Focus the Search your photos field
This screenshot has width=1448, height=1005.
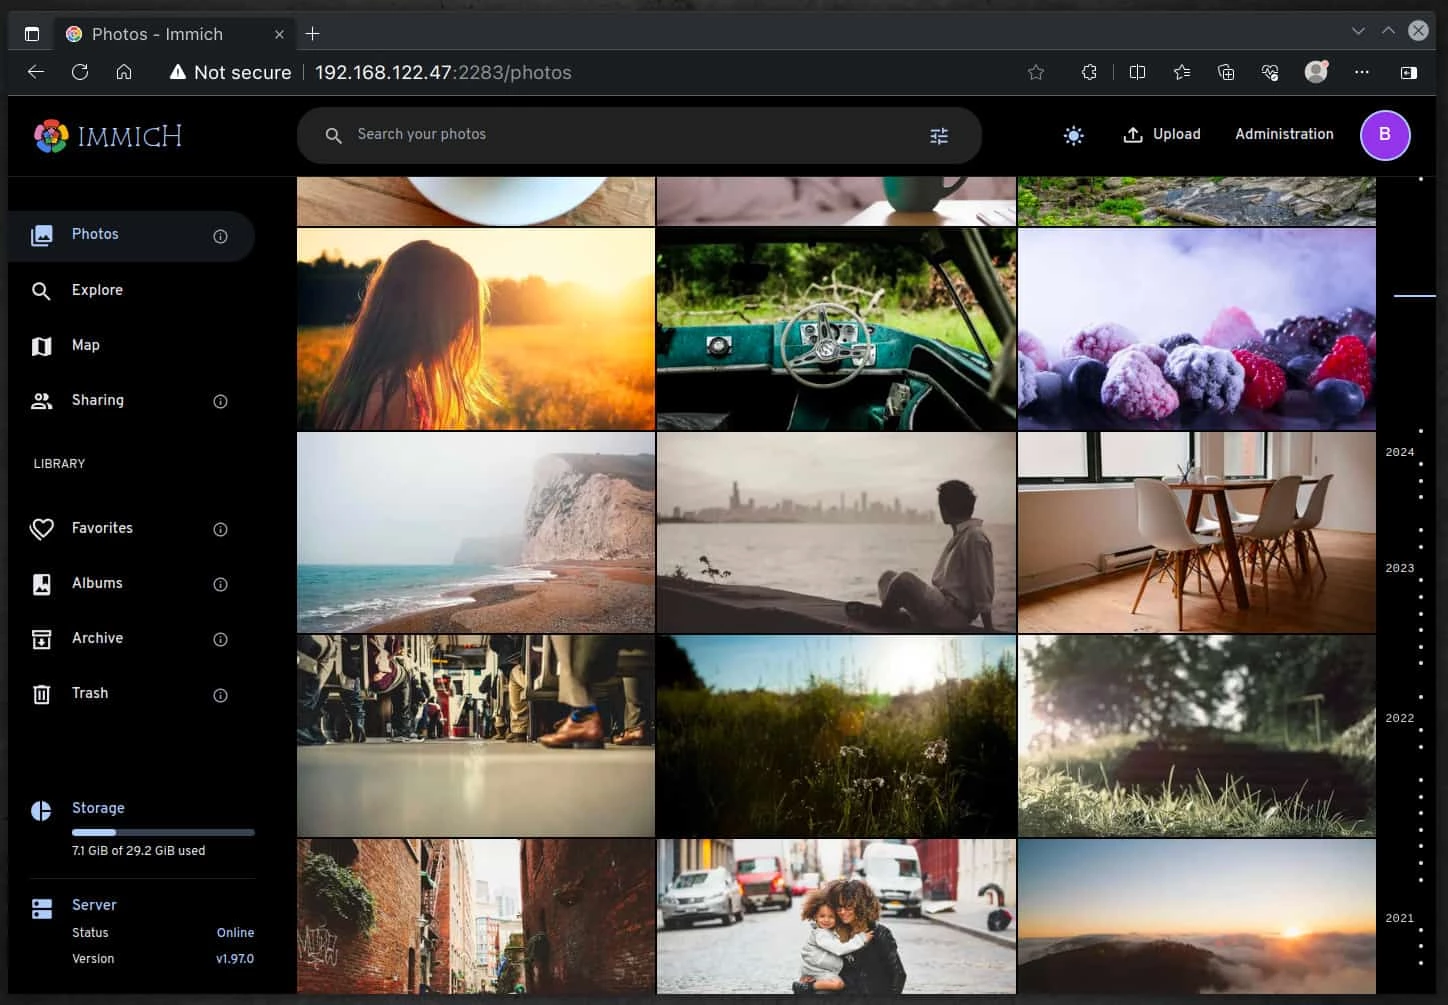639,135
